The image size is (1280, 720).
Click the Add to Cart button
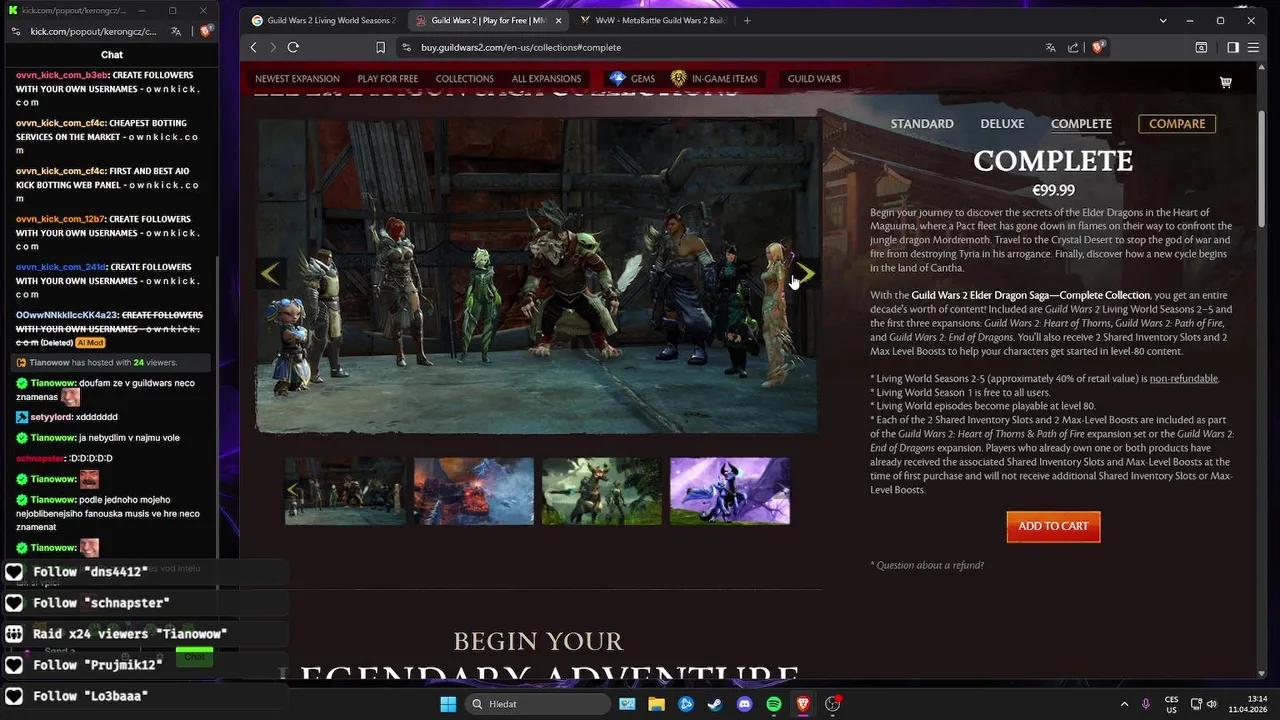(x=1053, y=526)
